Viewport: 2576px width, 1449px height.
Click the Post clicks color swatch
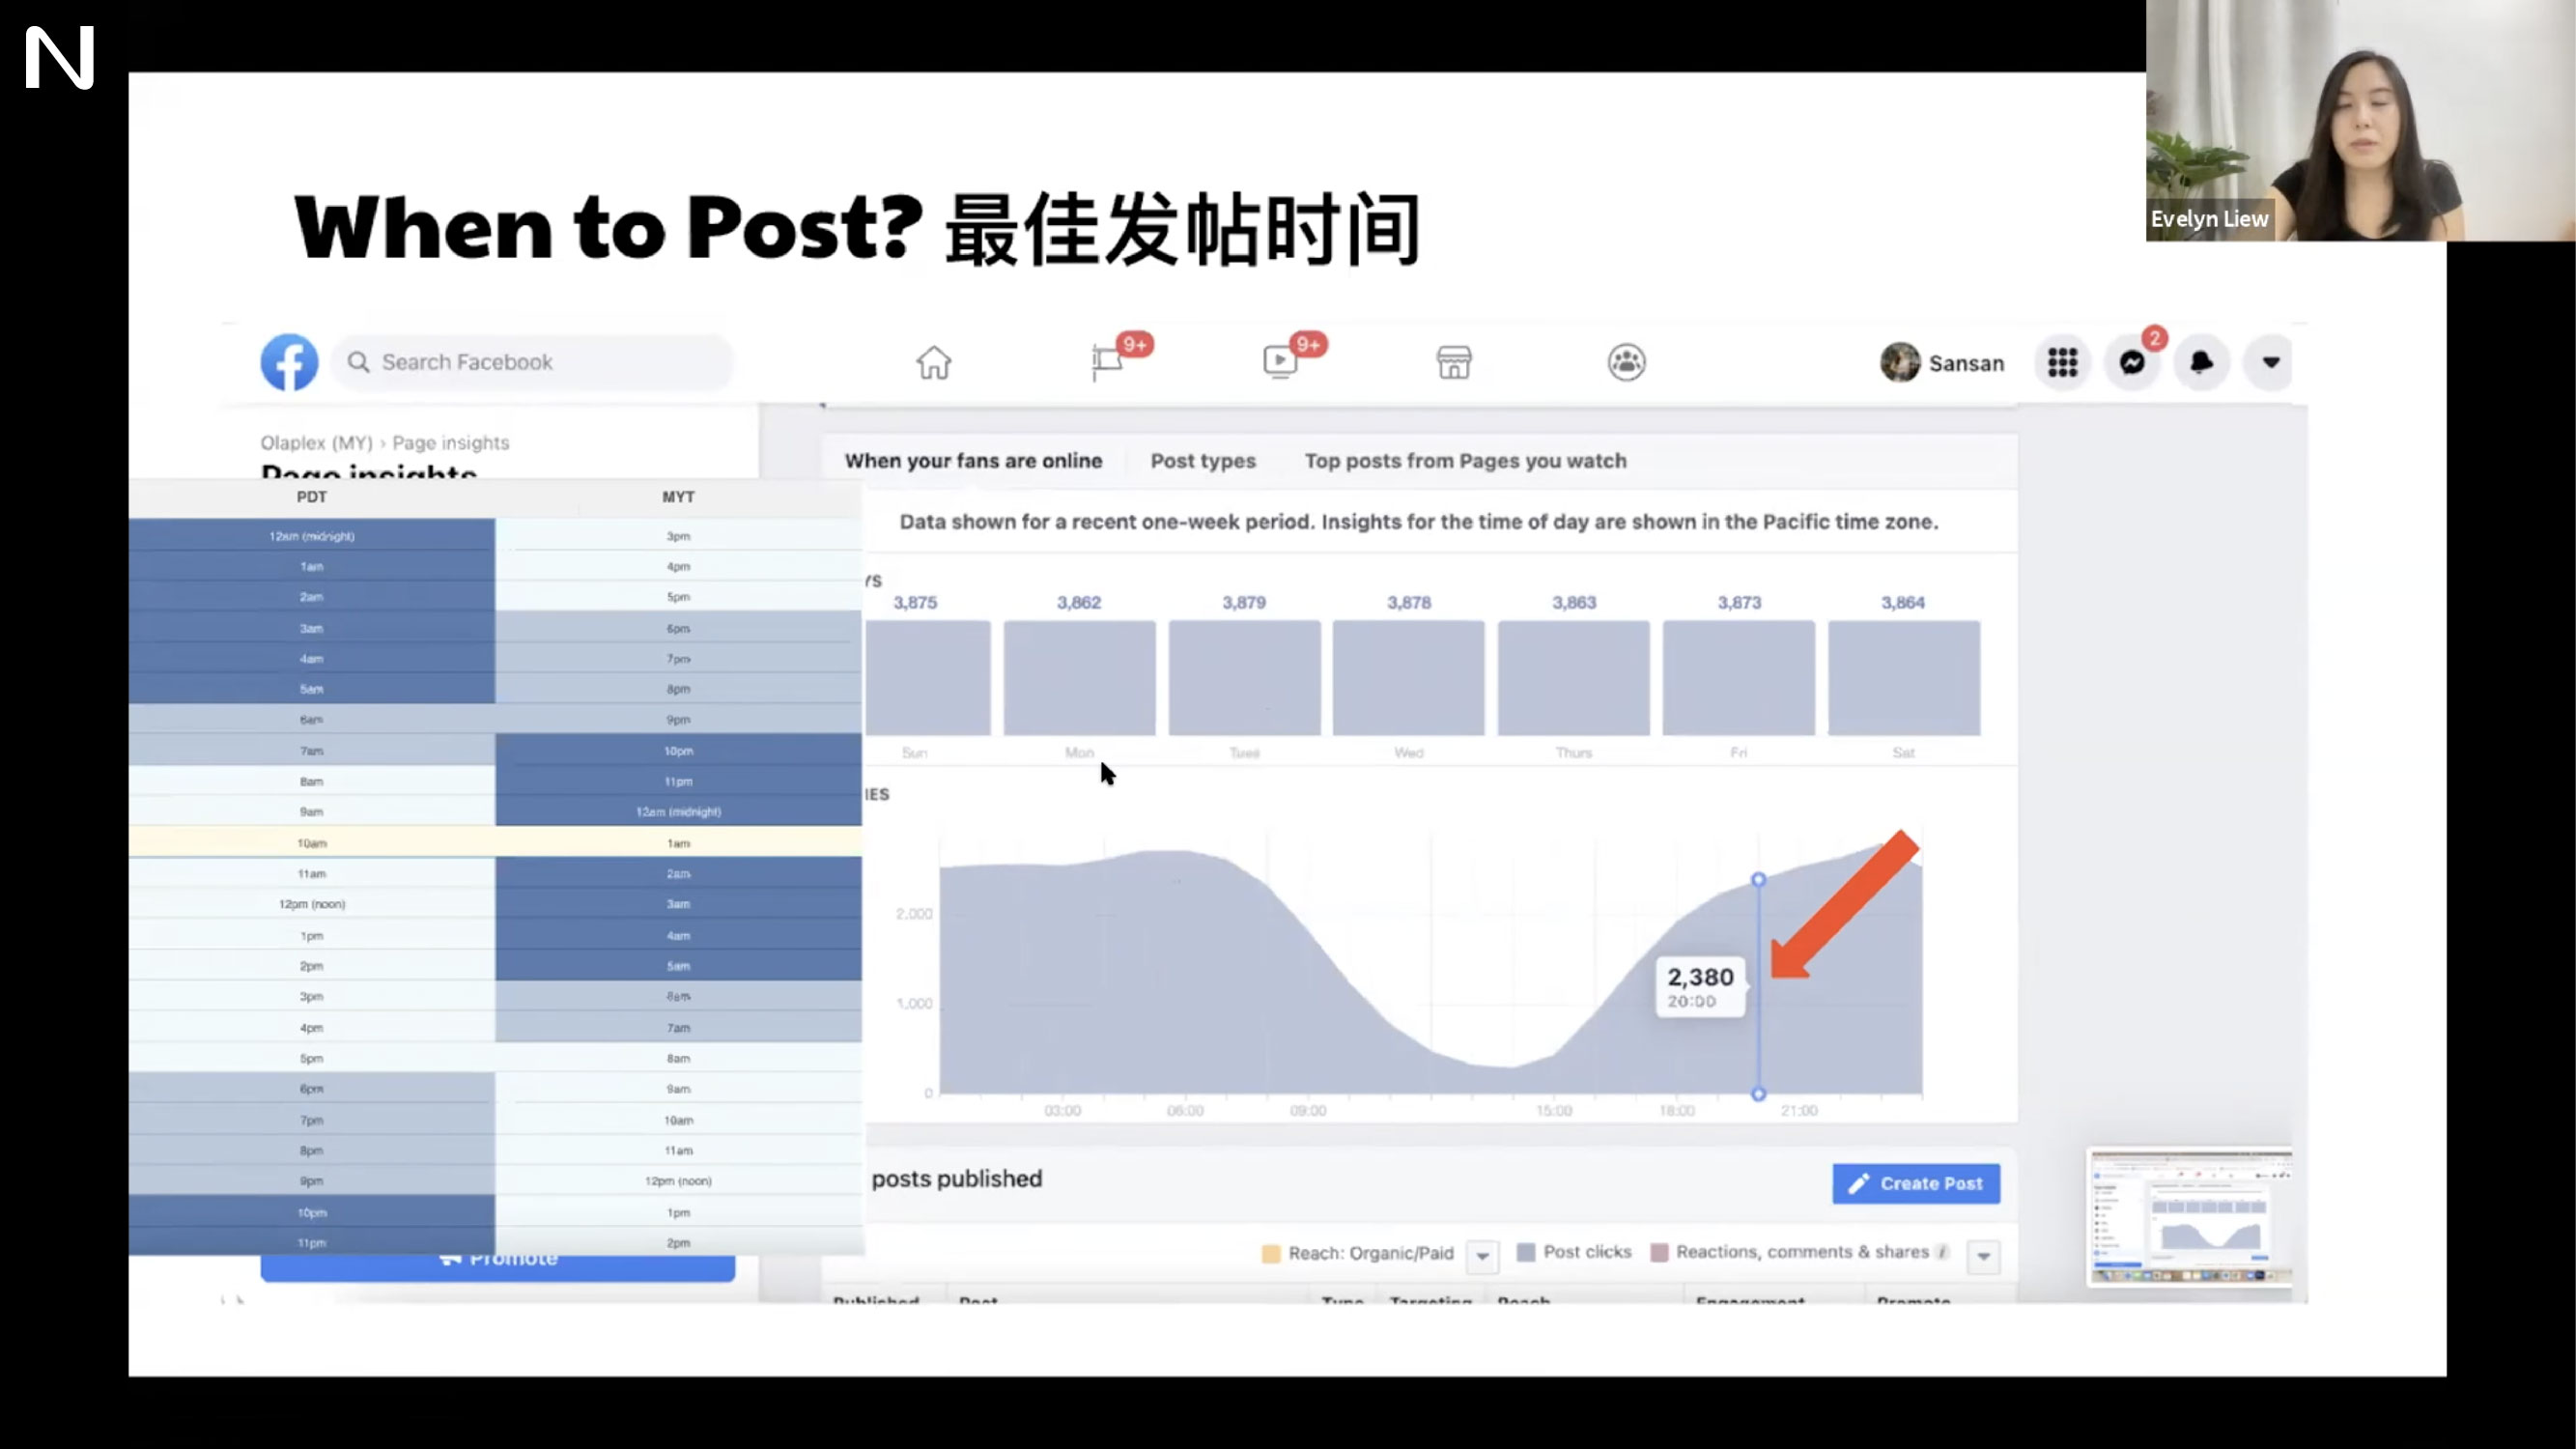coord(1526,1252)
